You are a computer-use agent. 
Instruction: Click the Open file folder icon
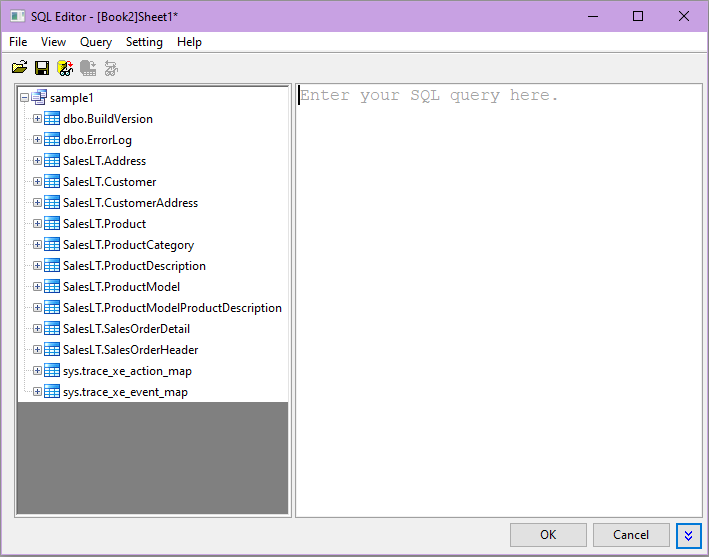coord(19,68)
